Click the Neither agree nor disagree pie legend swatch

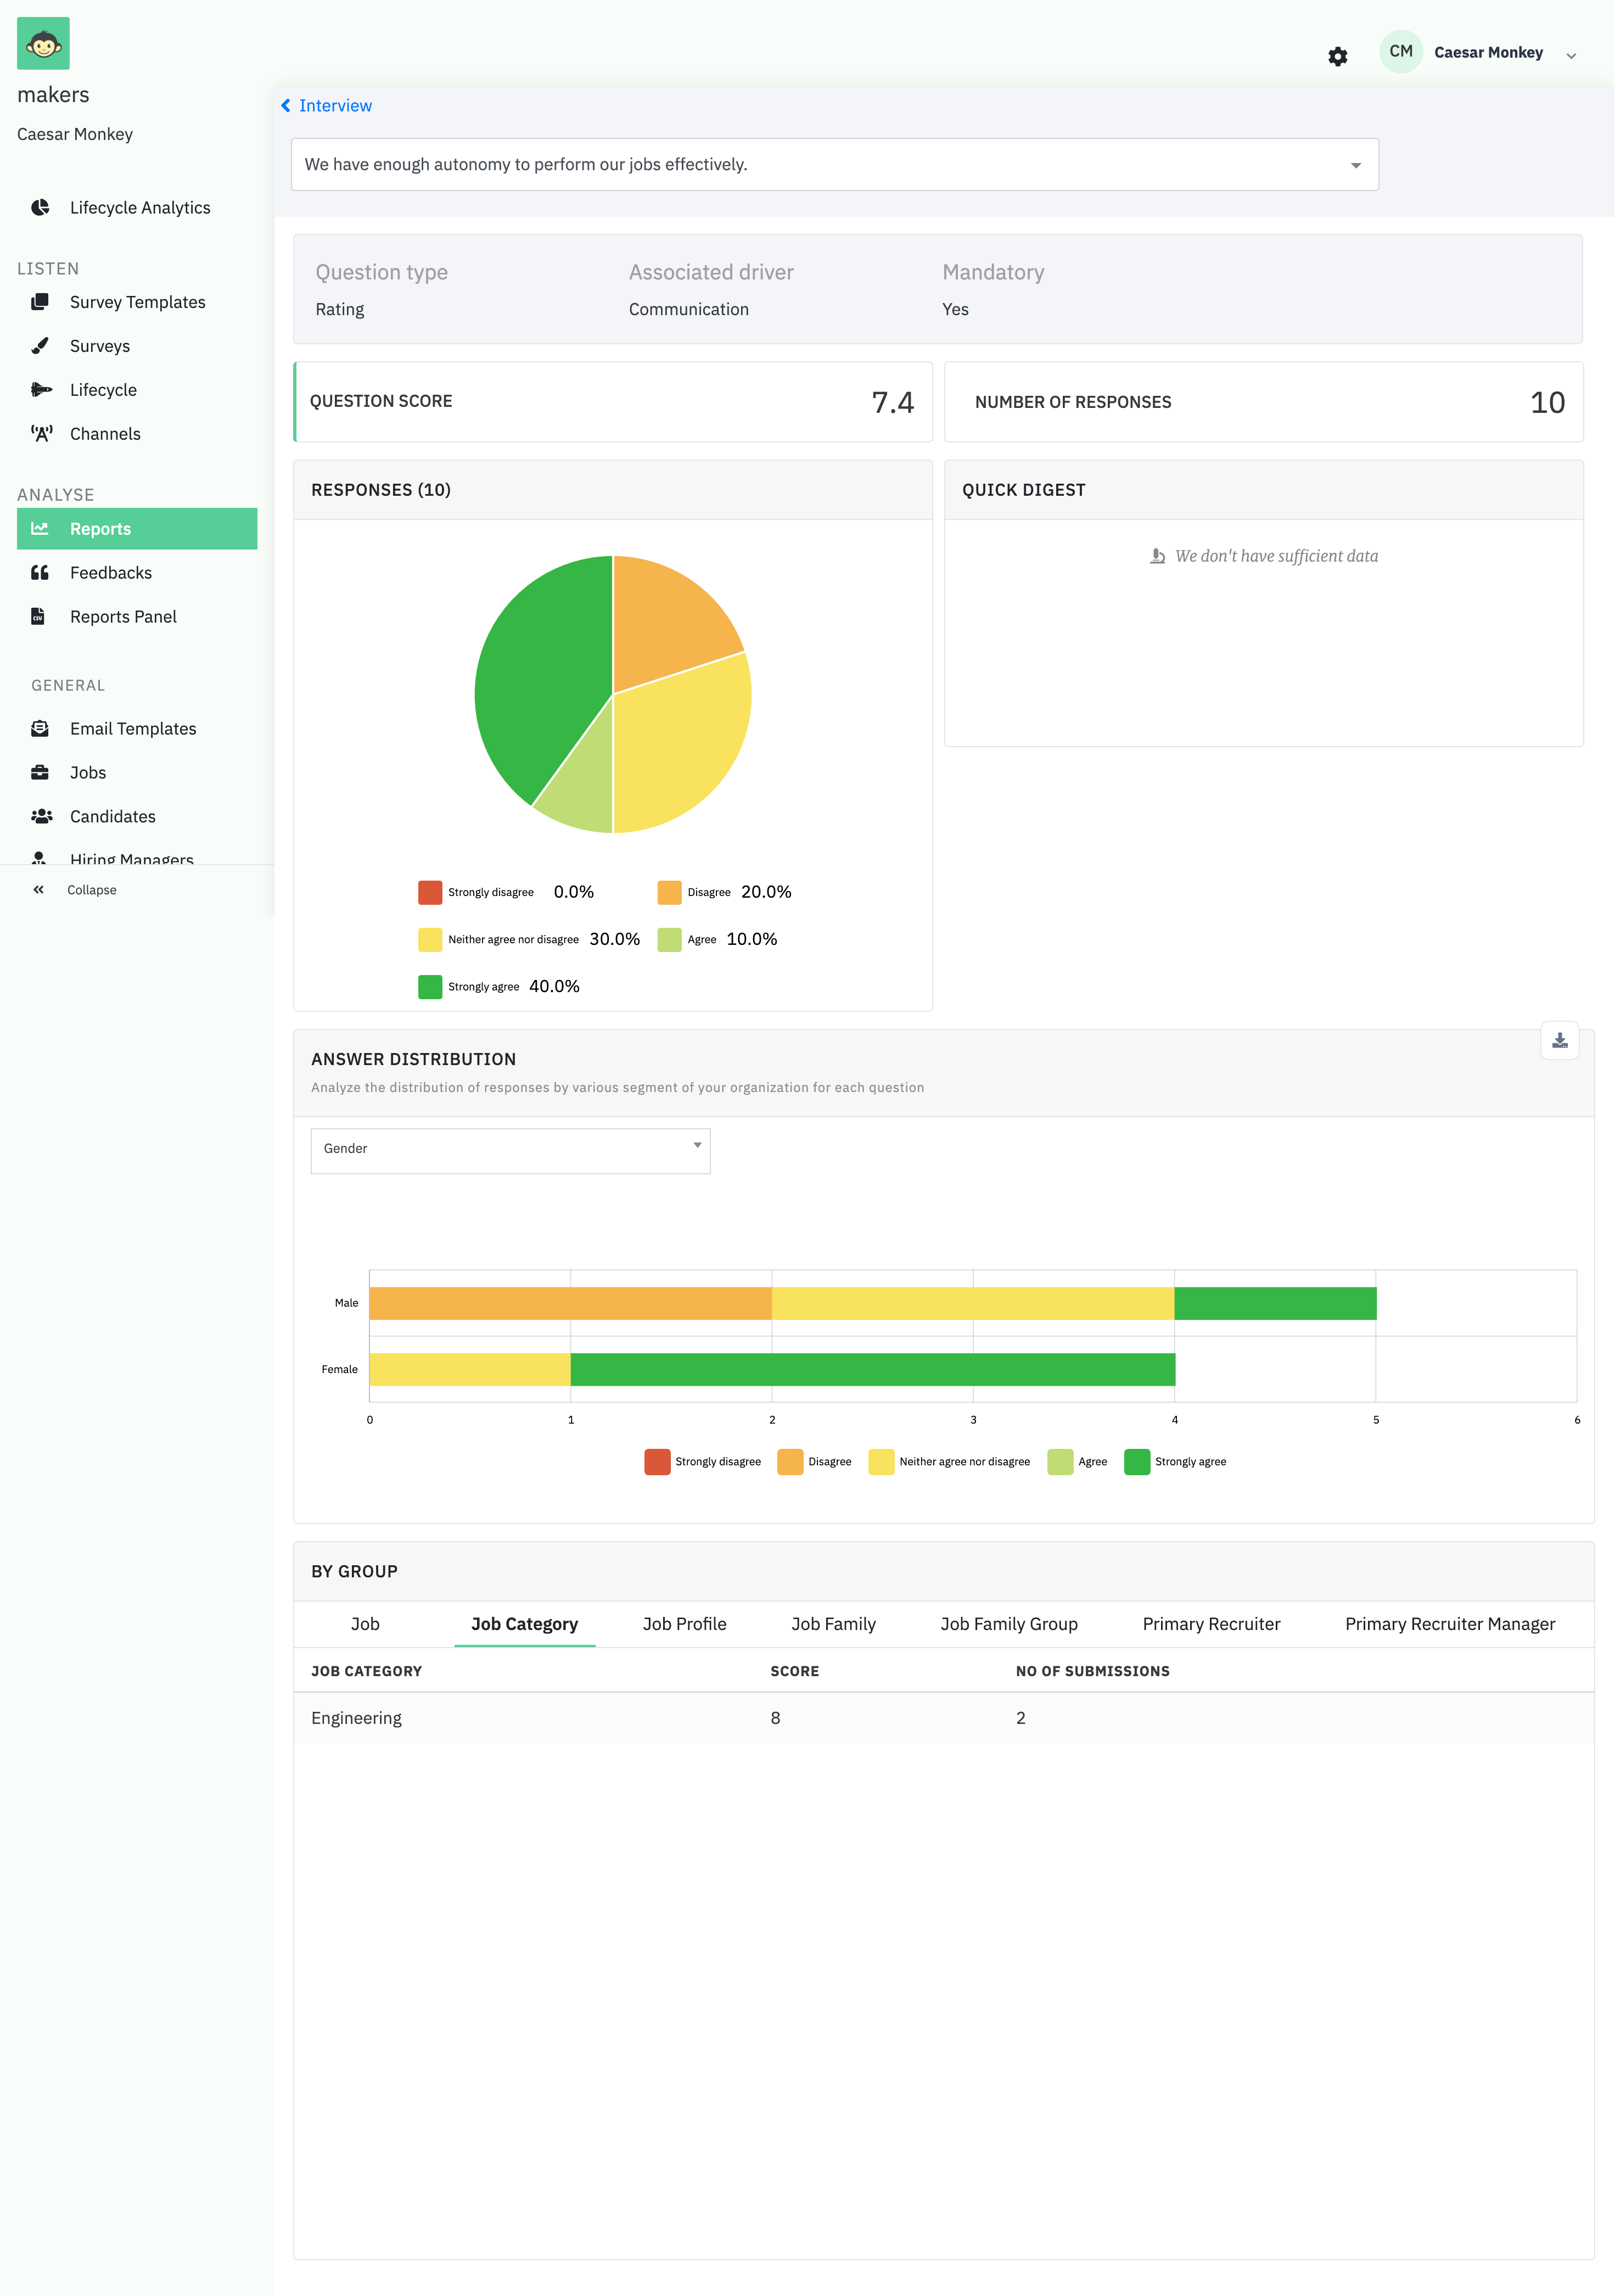430,939
